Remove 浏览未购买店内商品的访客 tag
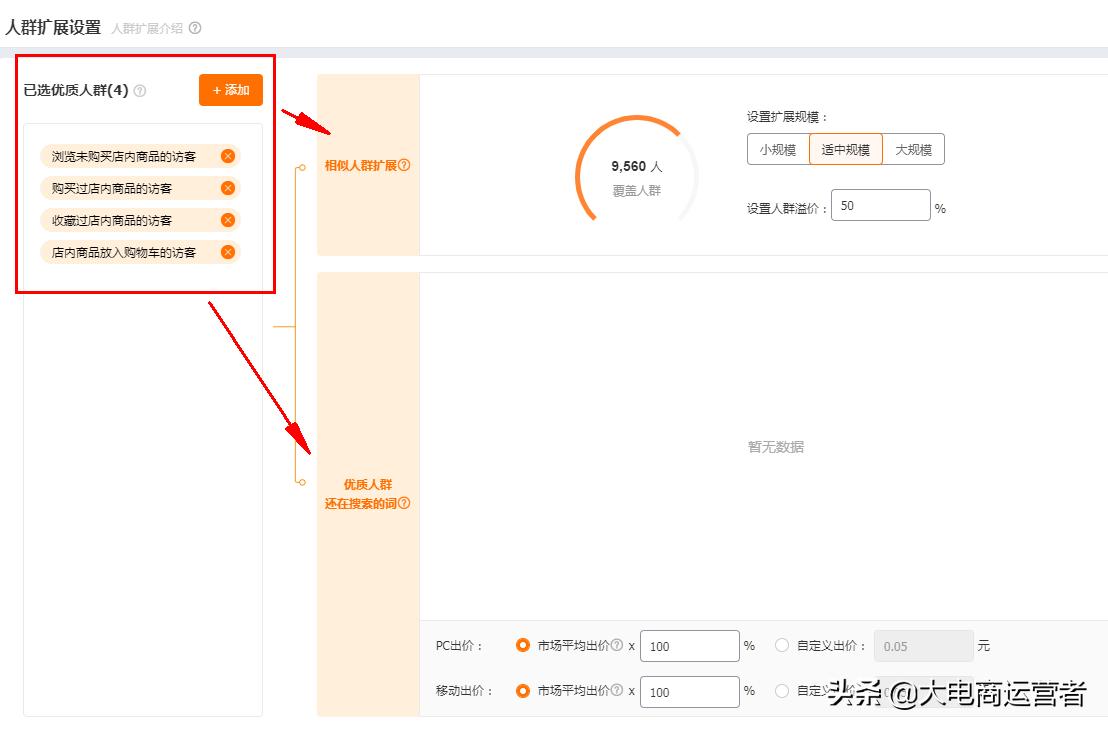1108x729 pixels. click(228, 156)
